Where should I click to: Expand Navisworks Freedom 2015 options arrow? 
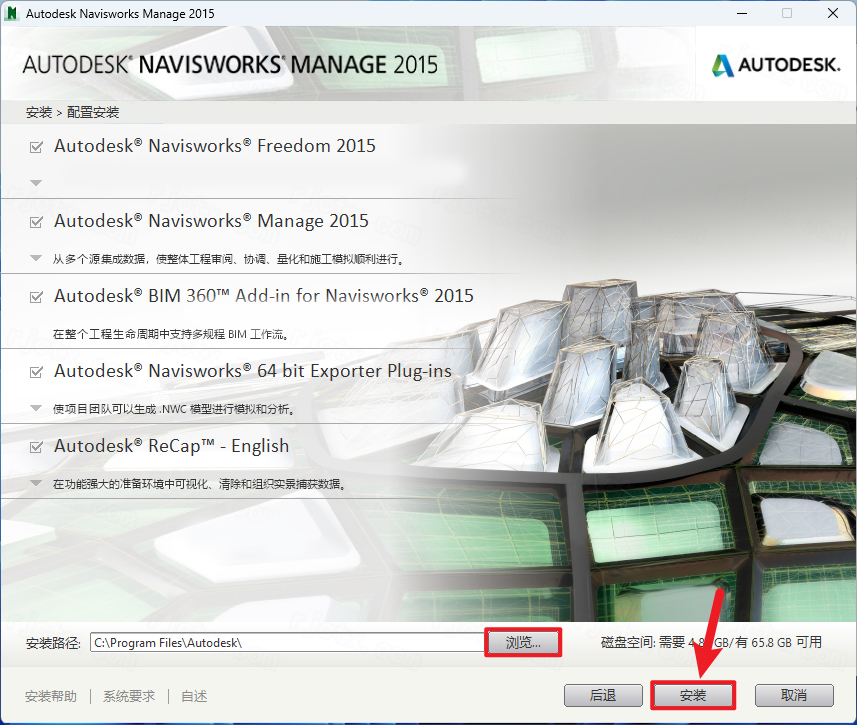36,183
